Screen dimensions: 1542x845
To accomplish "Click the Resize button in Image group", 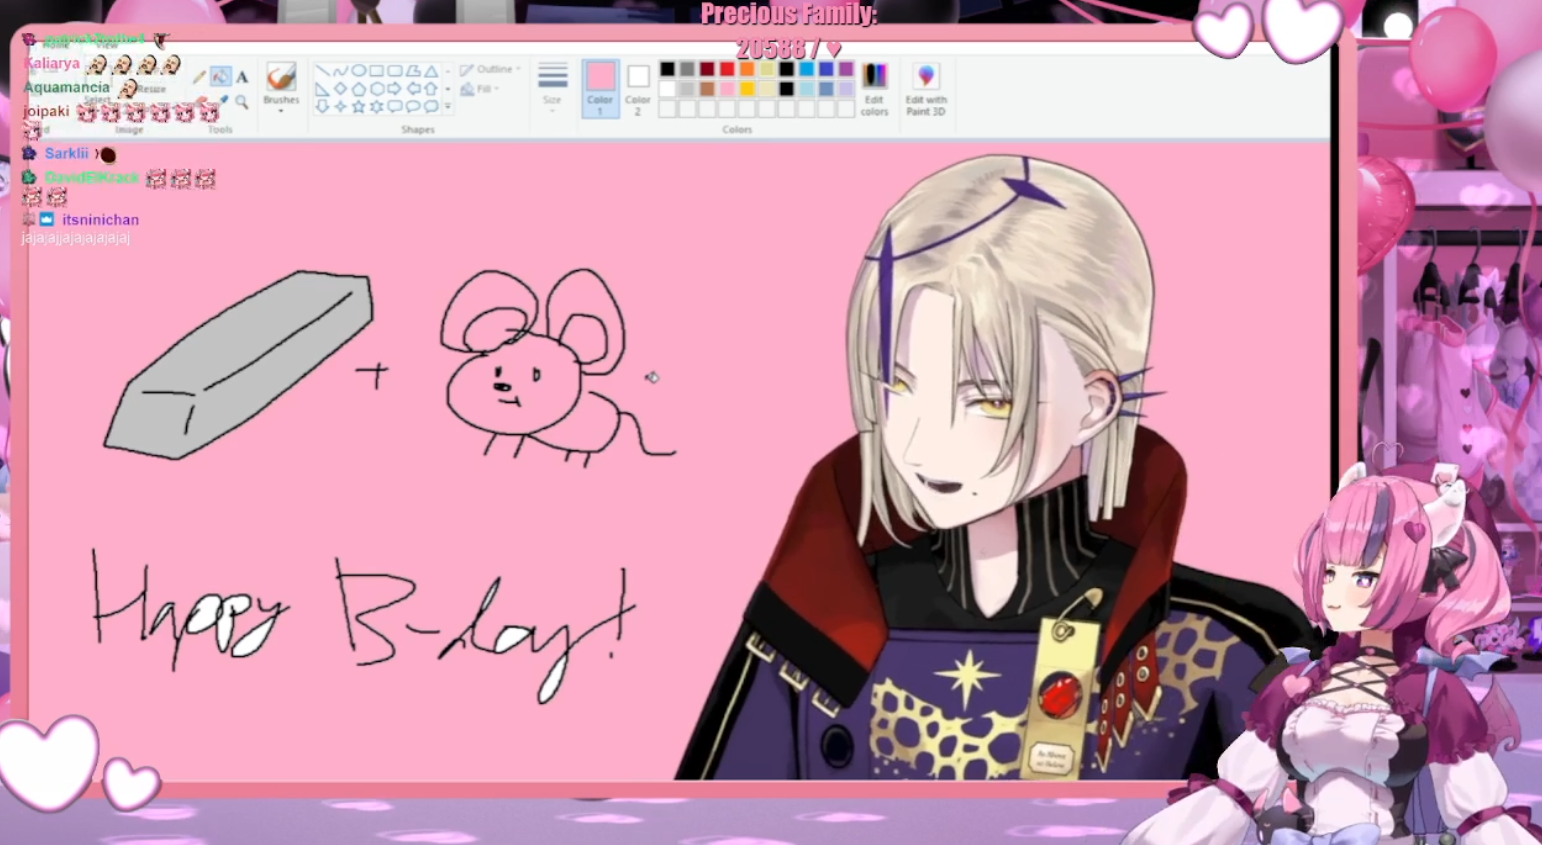I will click(x=151, y=89).
